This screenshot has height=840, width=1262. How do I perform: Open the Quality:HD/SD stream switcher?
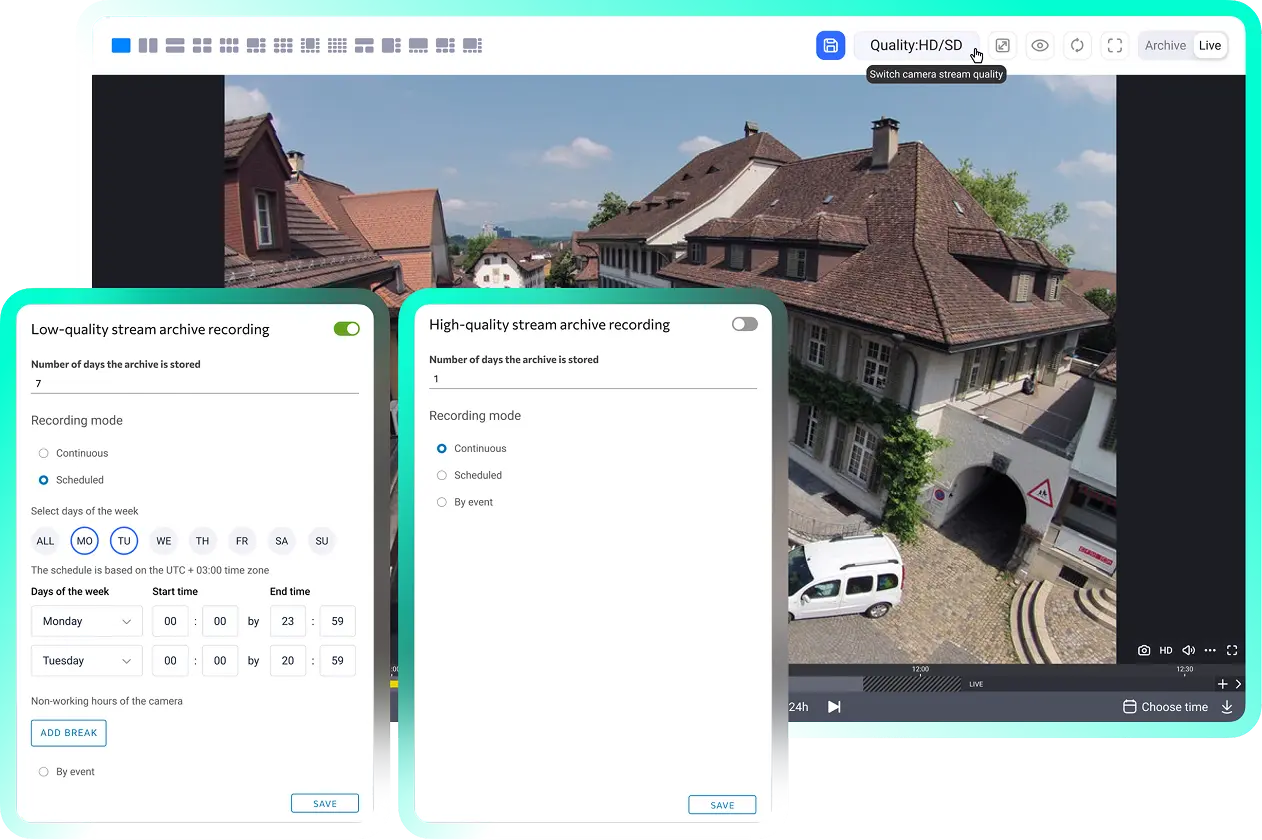click(x=915, y=46)
